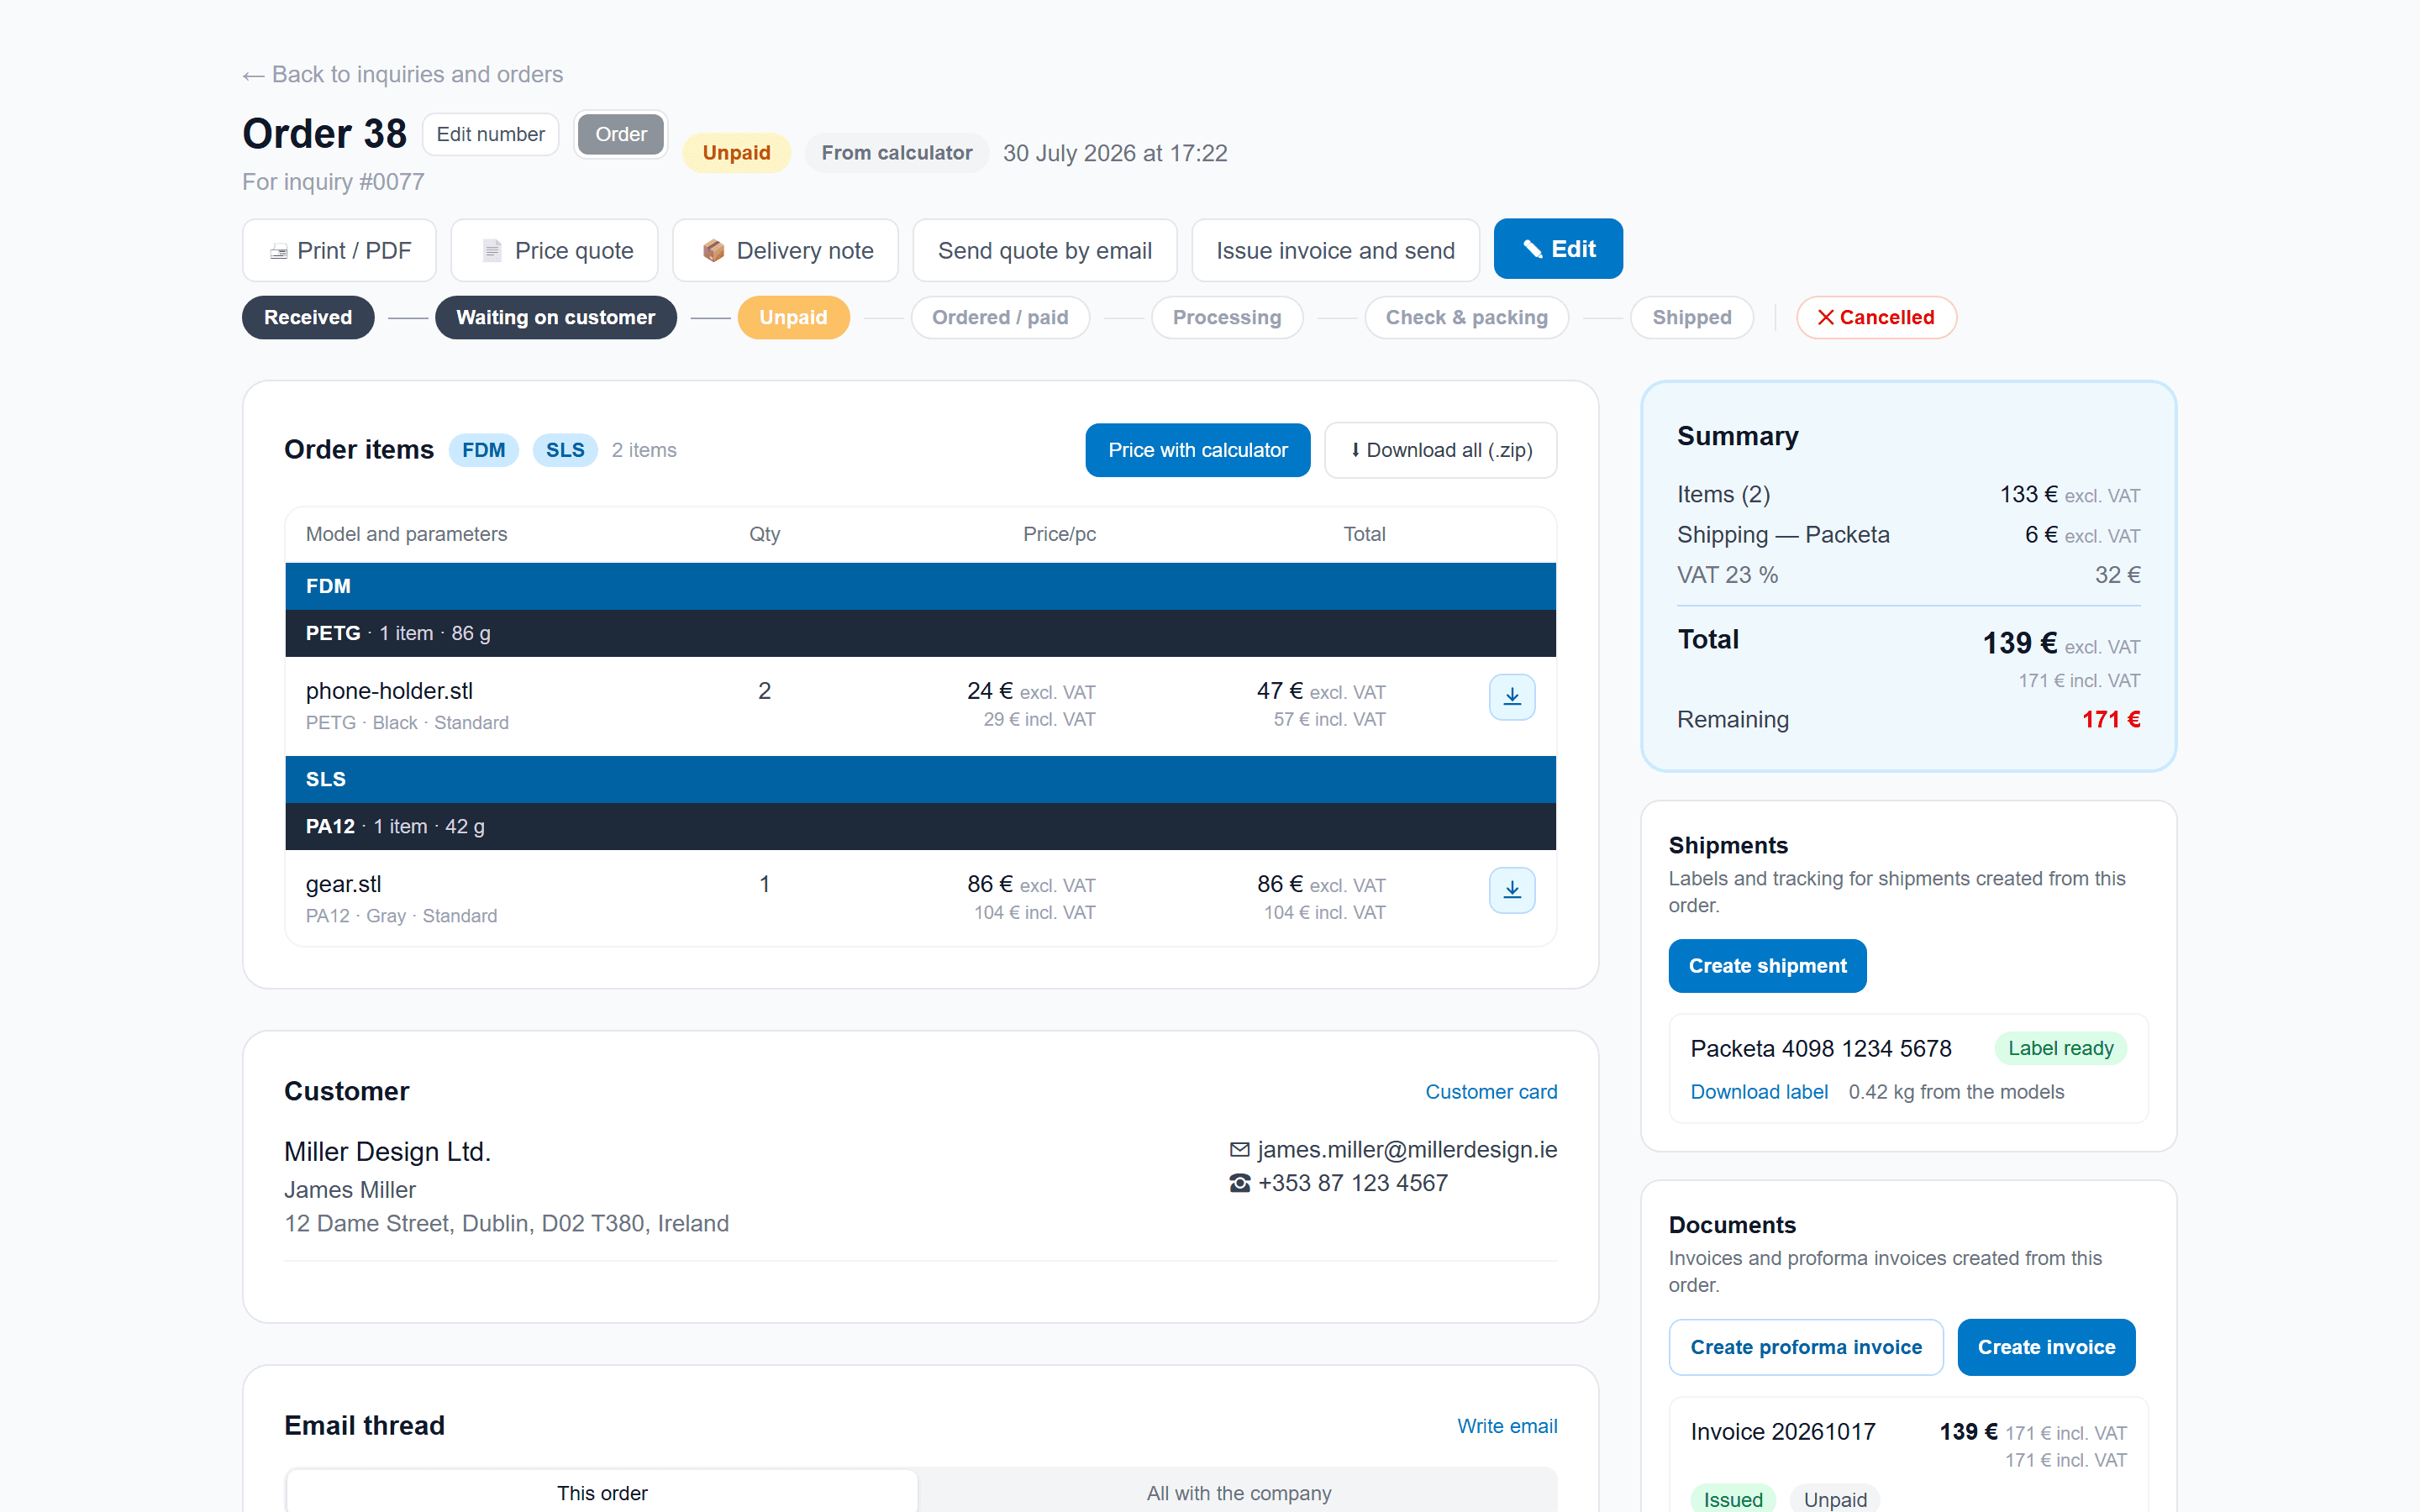The image size is (2420, 1512).
Task: Issue invoice and send
Action: (x=1335, y=250)
